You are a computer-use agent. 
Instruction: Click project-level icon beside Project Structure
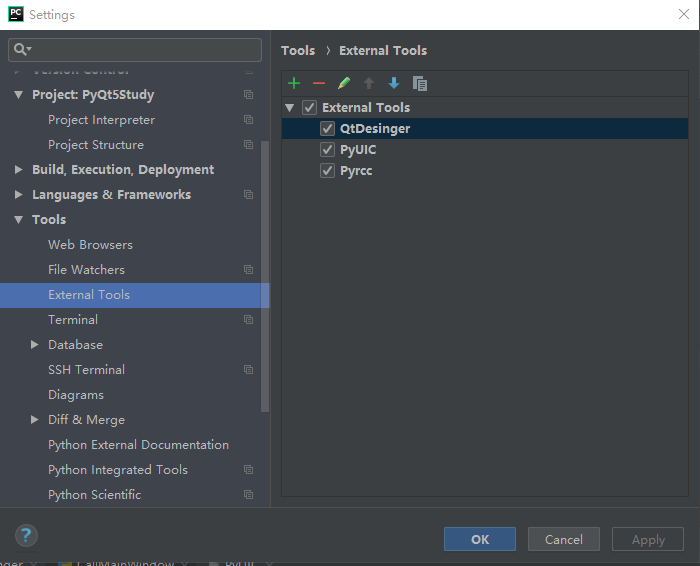tap(249, 145)
